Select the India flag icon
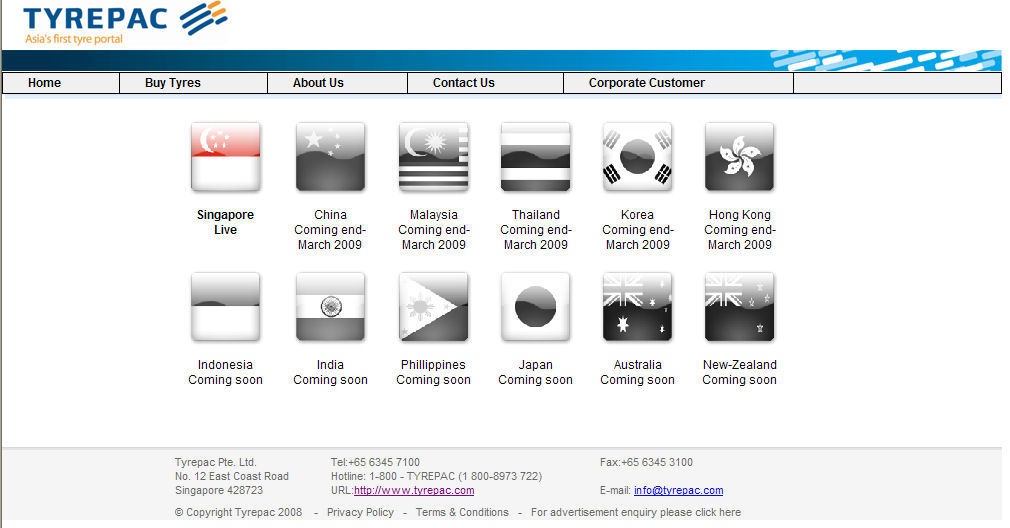The width and height of the screenshot is (1010, 528). pos(330,307)
